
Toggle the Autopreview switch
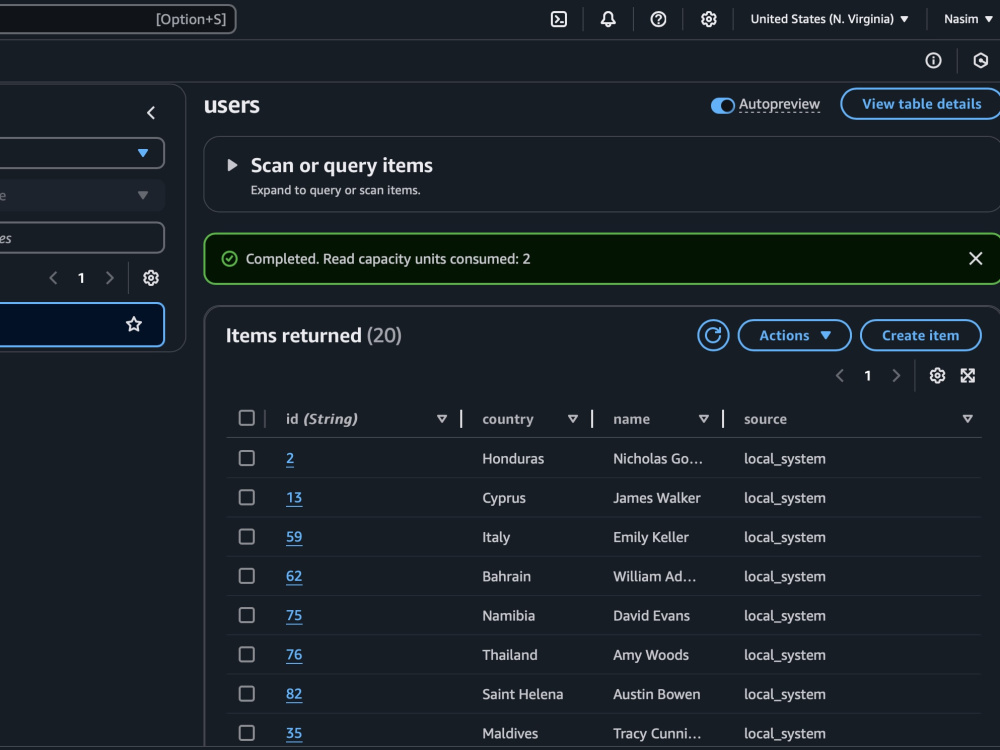coord(723,105)
